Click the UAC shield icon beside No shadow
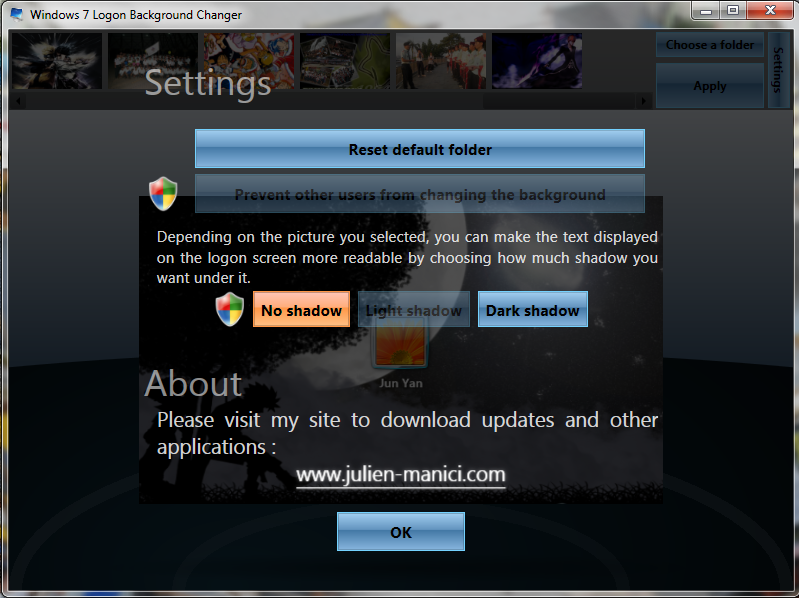Viewport: 799px width, 598px height. pos(230,309)
